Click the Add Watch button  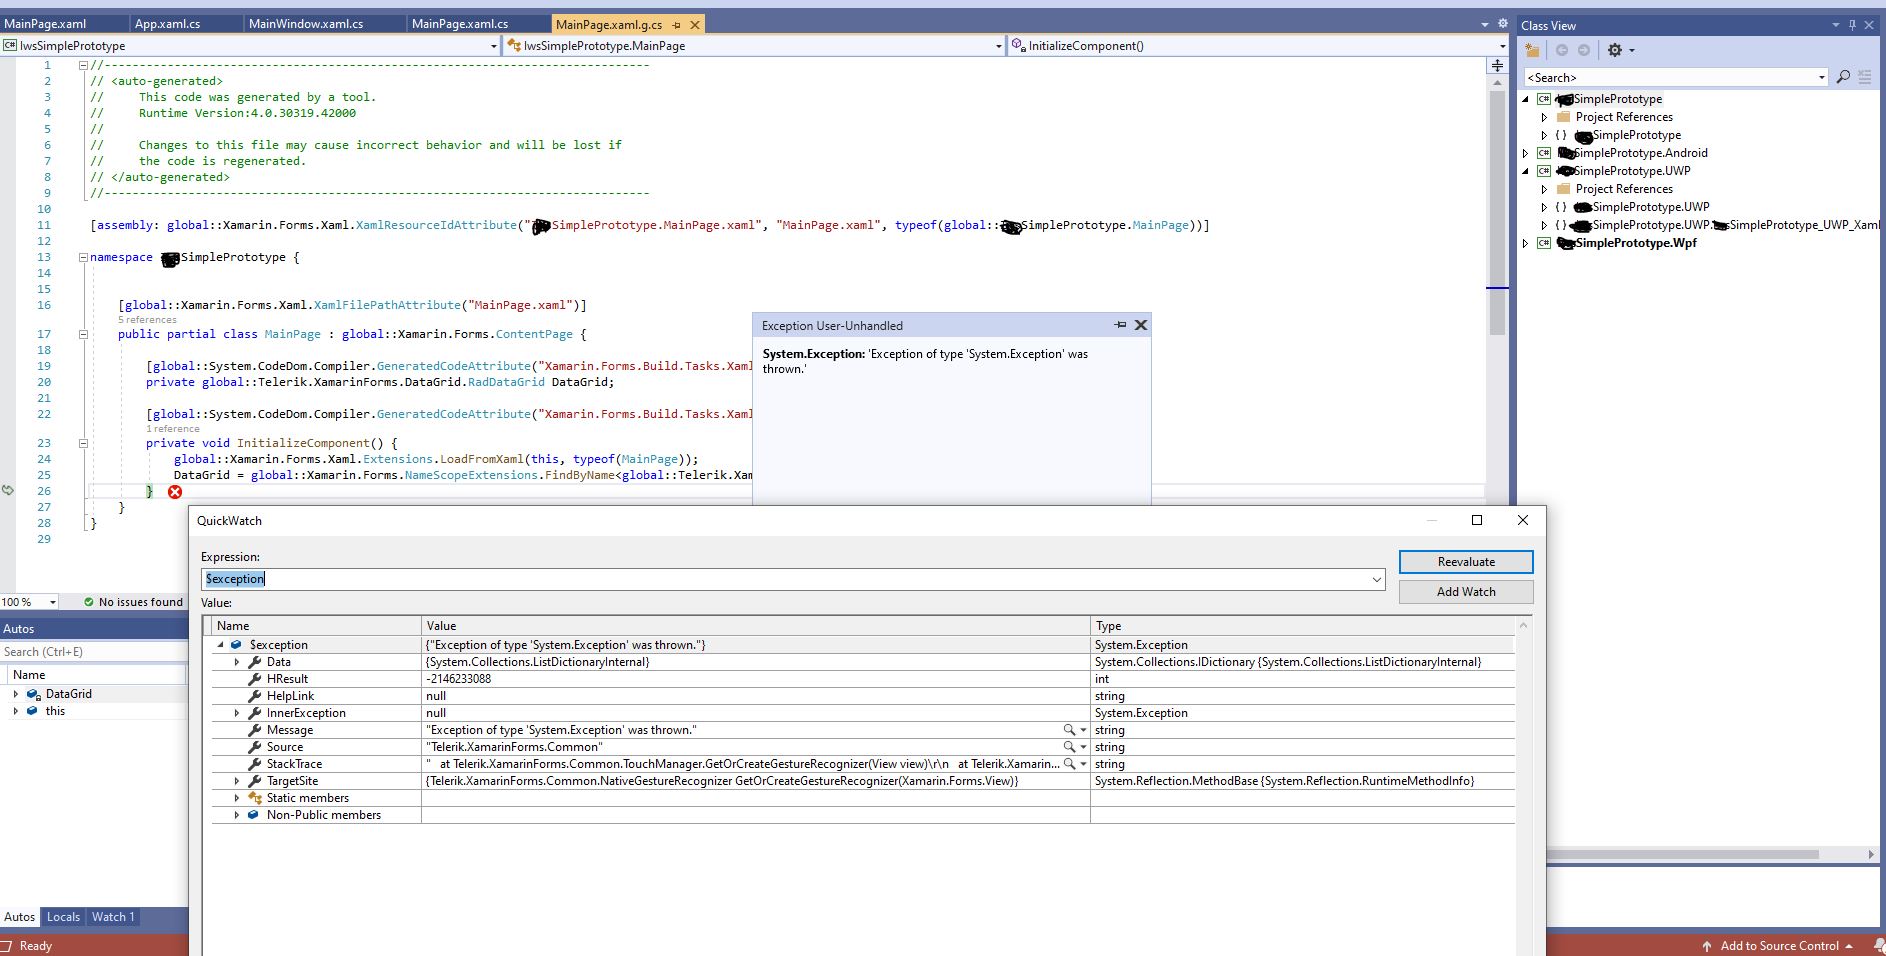1465,592
